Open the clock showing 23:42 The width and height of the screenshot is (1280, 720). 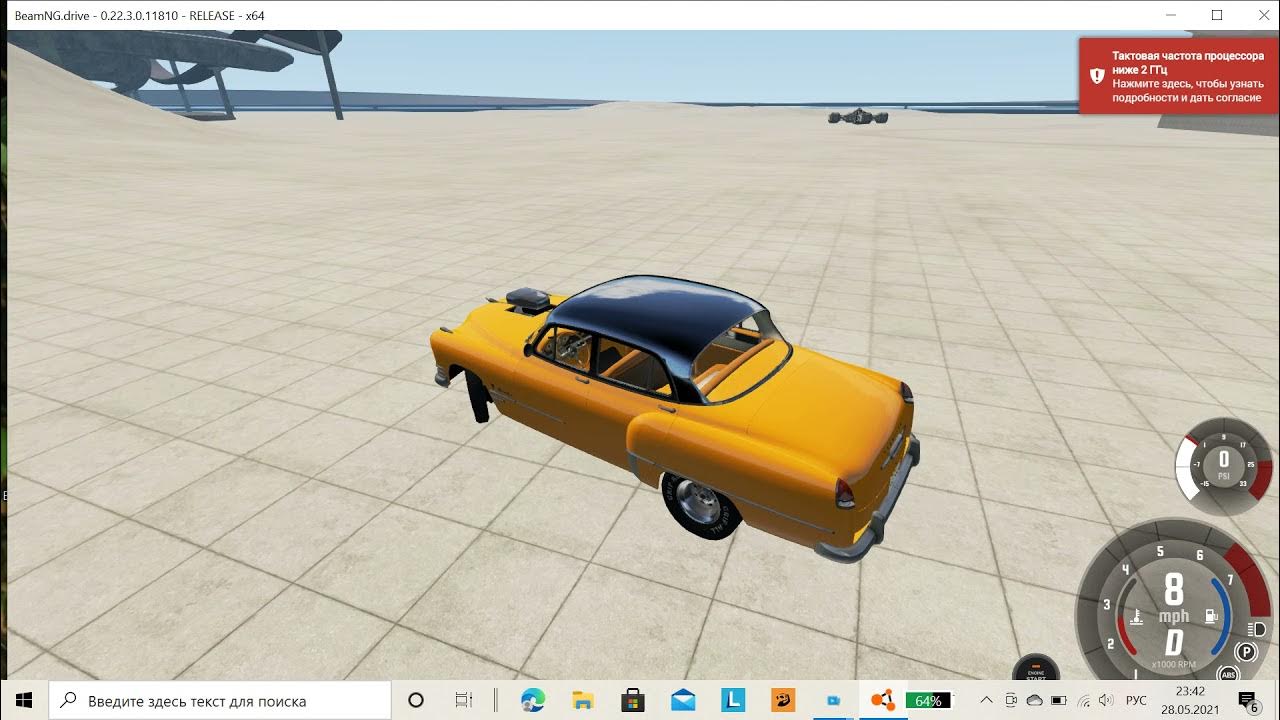pyautogui.click(x=1190, y=700)
